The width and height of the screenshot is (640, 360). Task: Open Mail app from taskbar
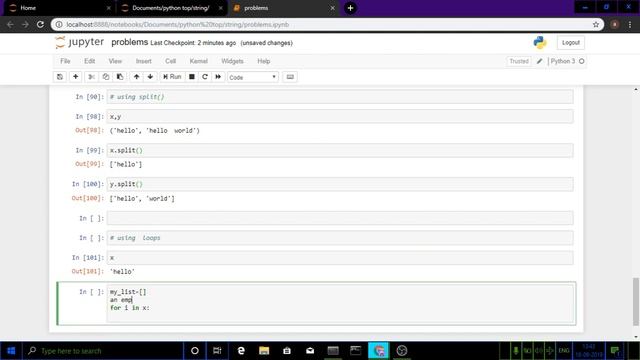[x=310, y=351]
